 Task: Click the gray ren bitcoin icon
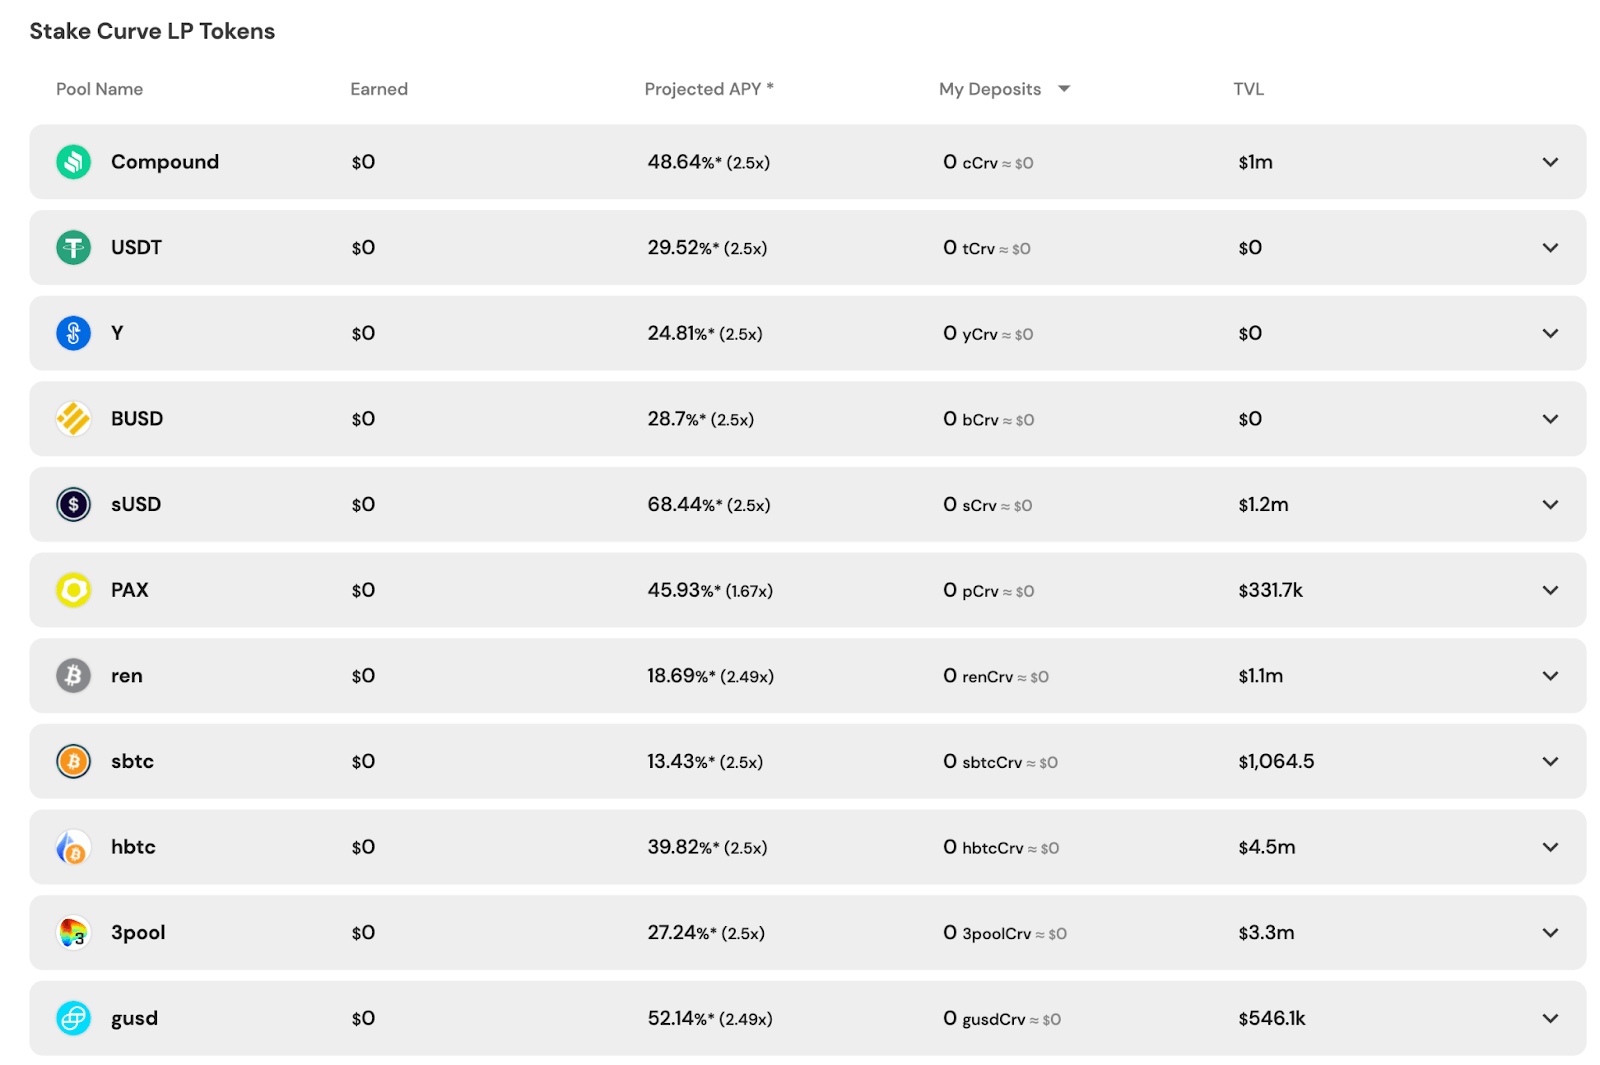coord(73,676)
